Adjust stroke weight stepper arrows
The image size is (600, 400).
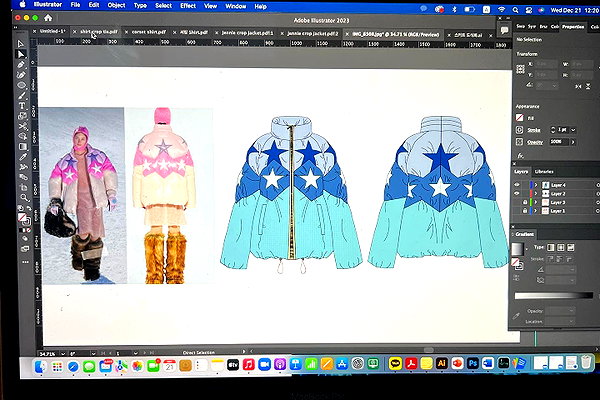(x=553, y=130)
